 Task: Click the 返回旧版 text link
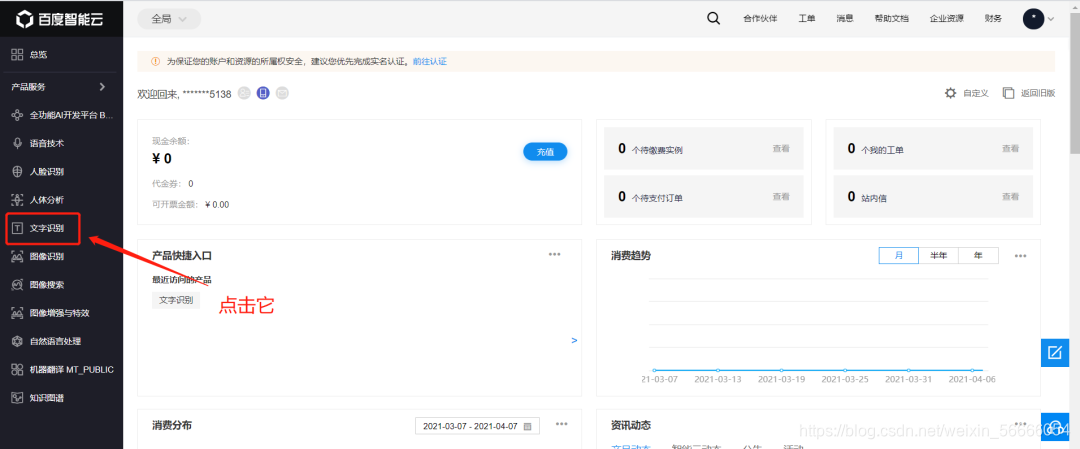point(1038,93)
